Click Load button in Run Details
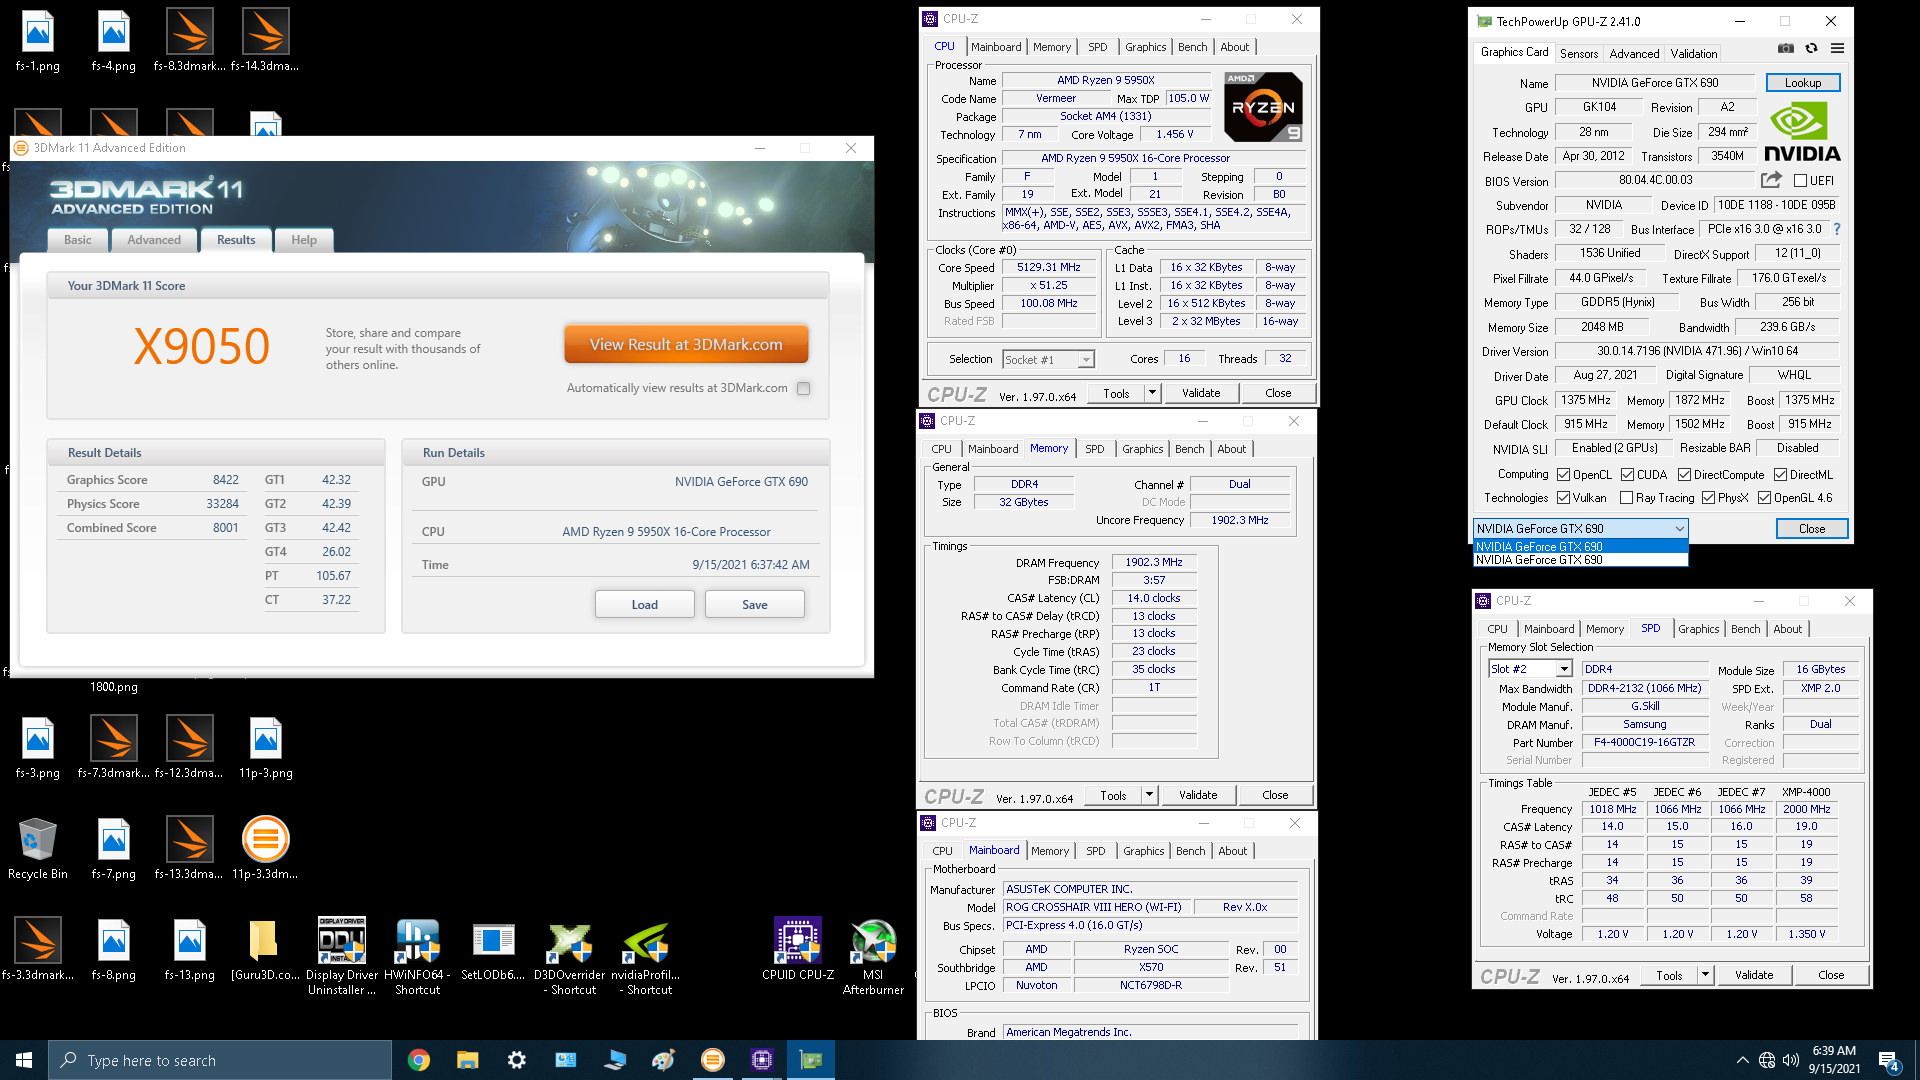Screen dimensions: 1920x1080 (645, 604)
